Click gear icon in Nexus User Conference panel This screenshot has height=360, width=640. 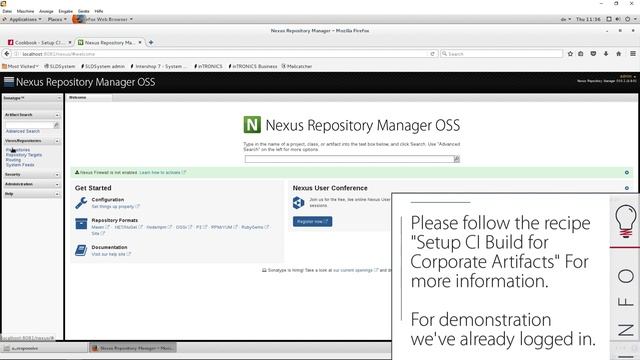(x=627, y=188)
